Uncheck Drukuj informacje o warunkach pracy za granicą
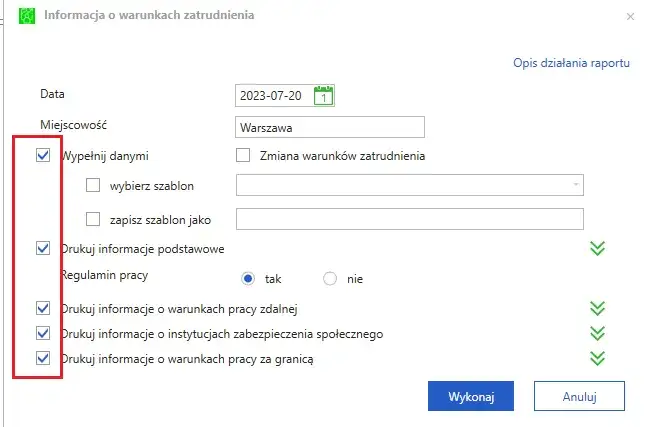Viewport: 648px width, 427px height. coord(43,358)
